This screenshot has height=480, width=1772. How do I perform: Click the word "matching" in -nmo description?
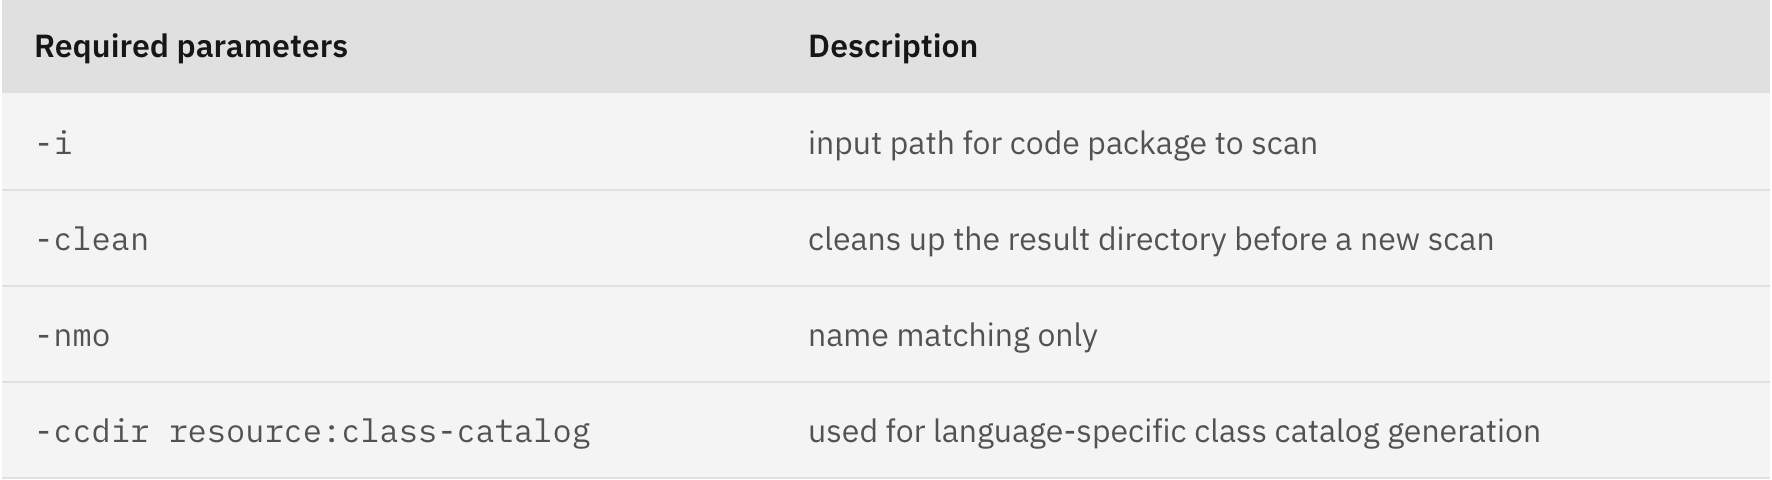[962, 336]
